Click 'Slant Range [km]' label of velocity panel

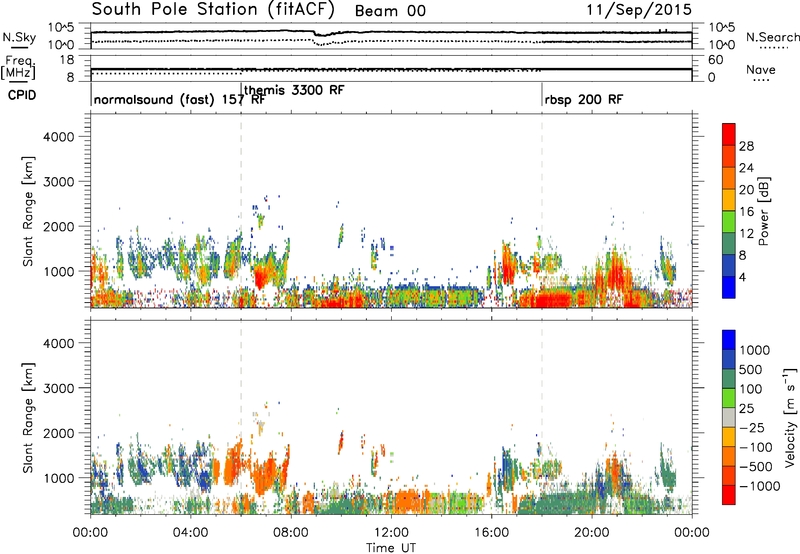point(28,417)
